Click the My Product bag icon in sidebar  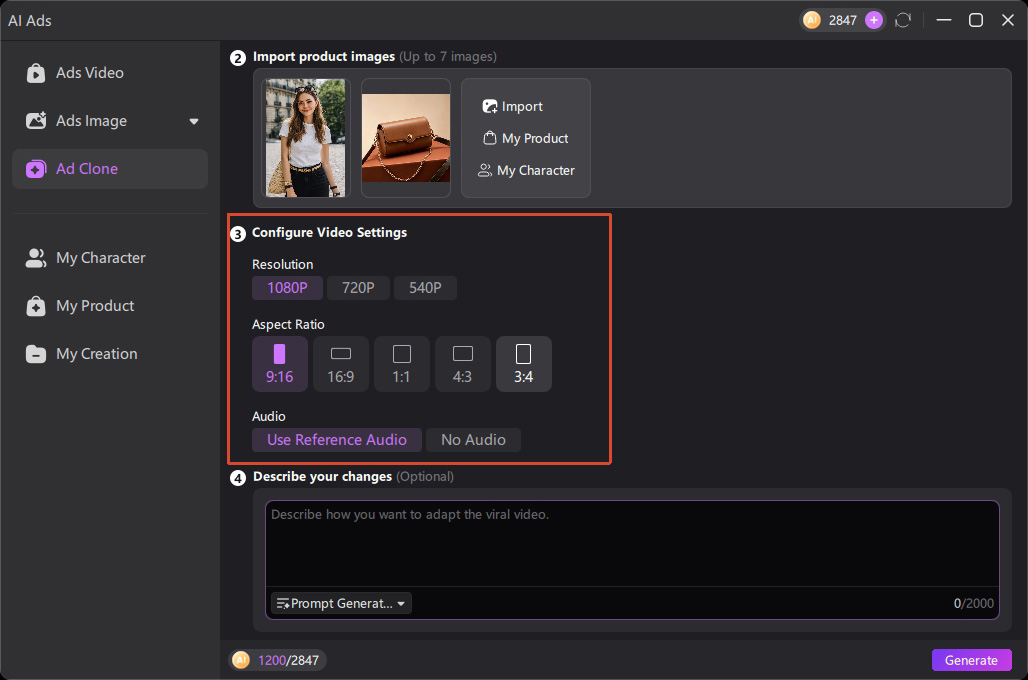coord(35,306)
